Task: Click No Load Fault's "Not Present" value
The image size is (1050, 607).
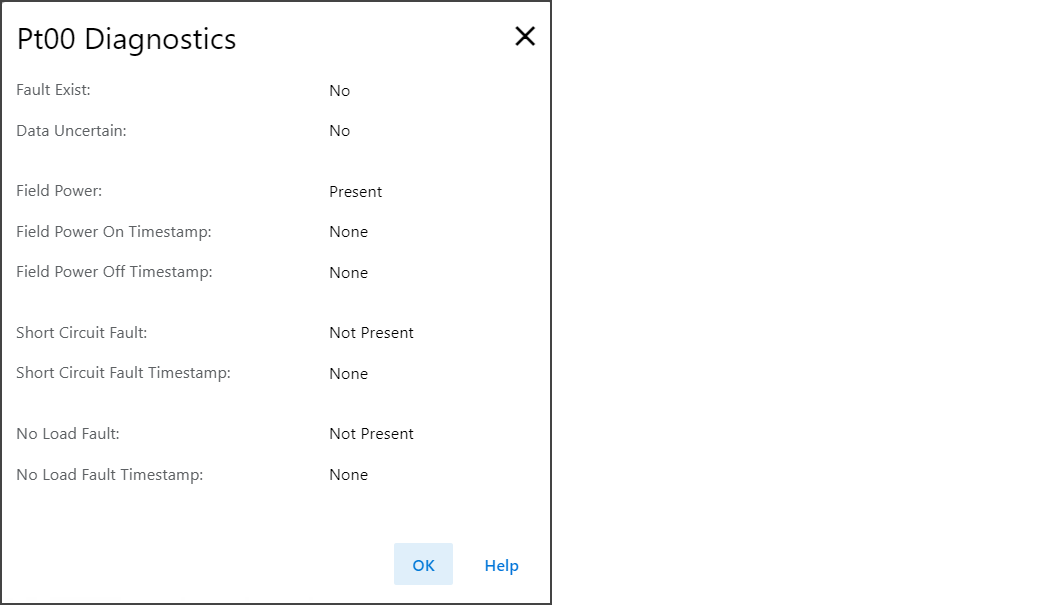Action: point(371,434)
